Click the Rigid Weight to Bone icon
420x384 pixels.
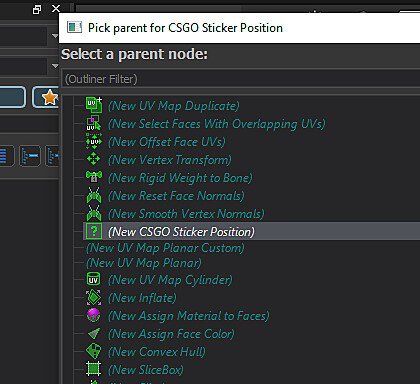click(94, 177)
